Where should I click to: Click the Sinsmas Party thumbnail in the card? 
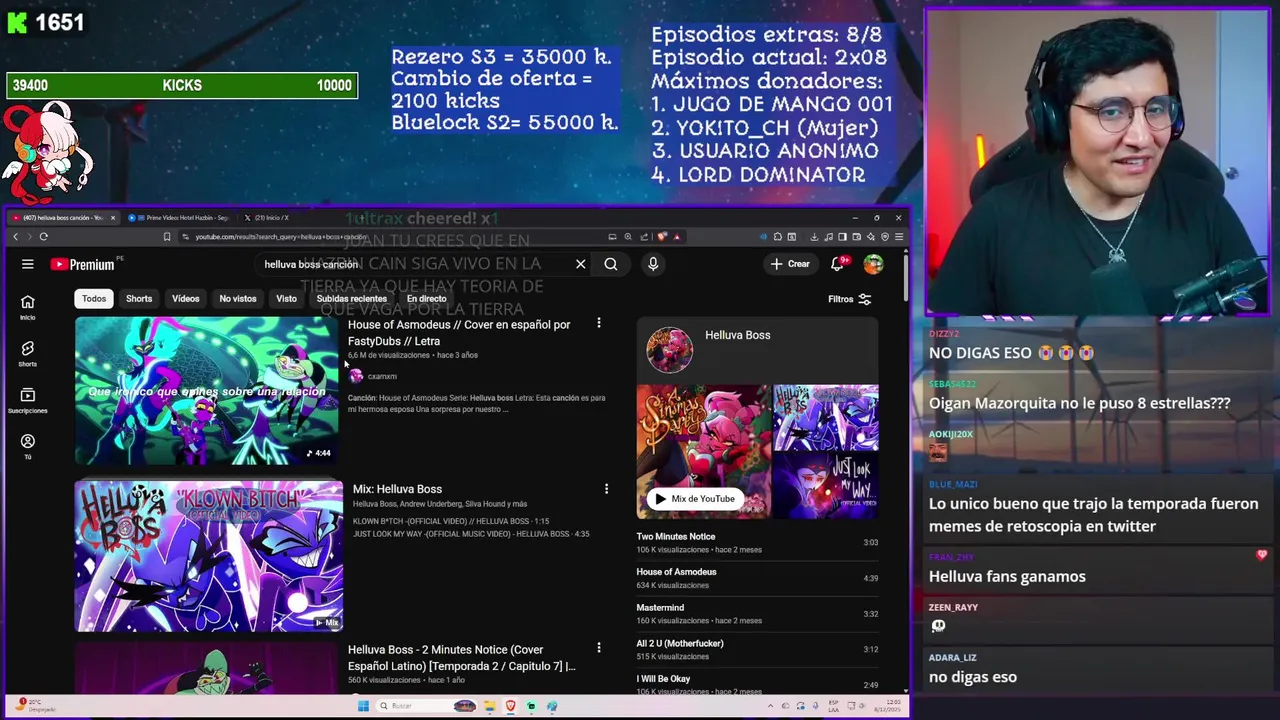tap(704, 450)
